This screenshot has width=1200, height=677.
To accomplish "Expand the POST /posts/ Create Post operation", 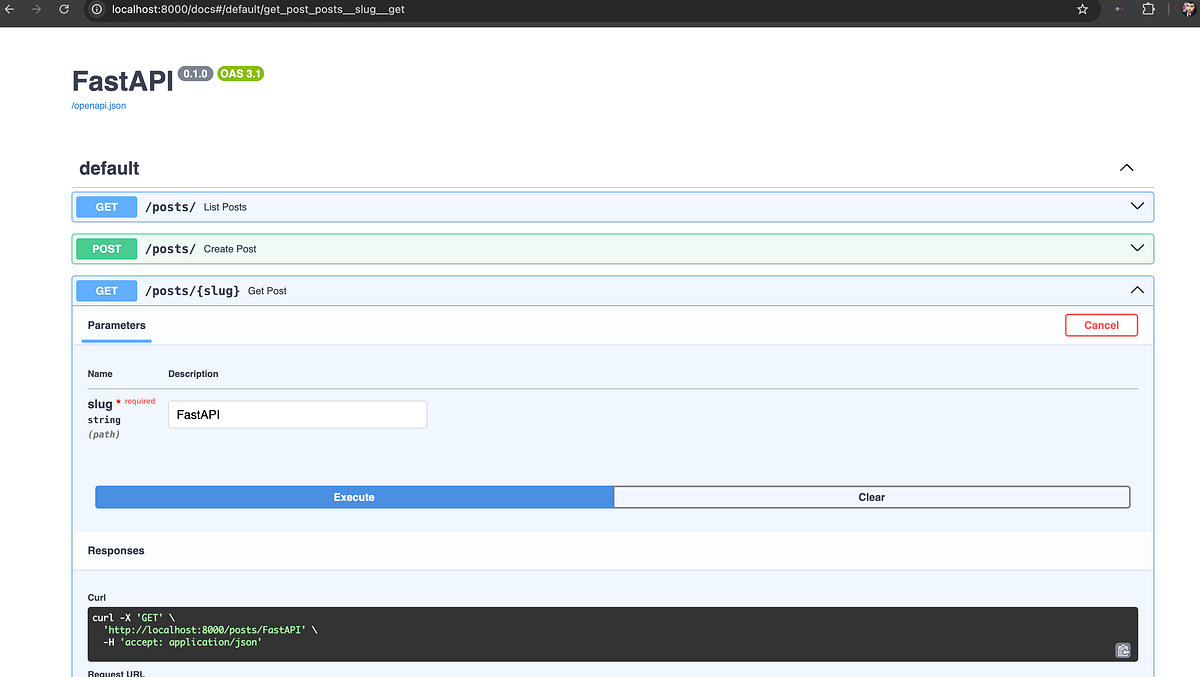I will (1136, 248).
